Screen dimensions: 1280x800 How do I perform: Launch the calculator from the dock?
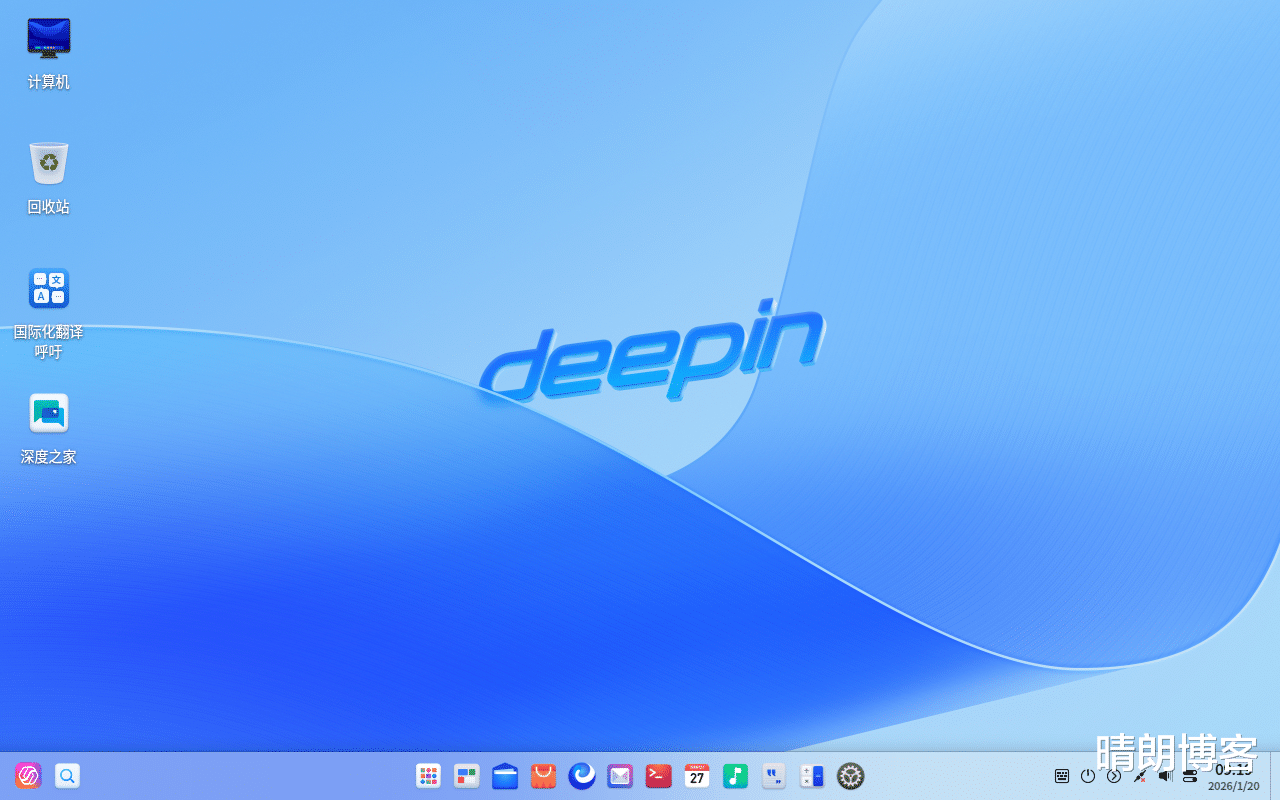point(812,775)
